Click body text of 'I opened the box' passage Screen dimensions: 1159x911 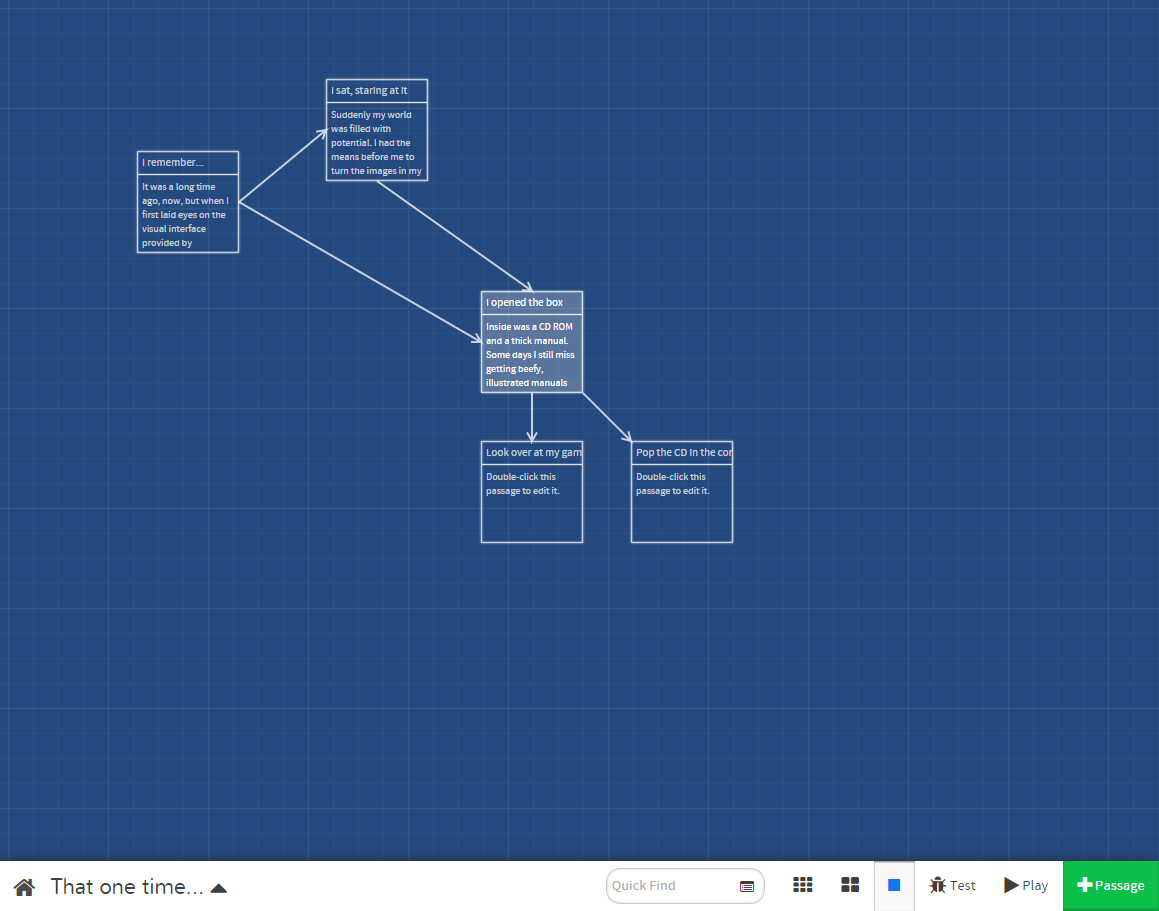tap(531, 355)
